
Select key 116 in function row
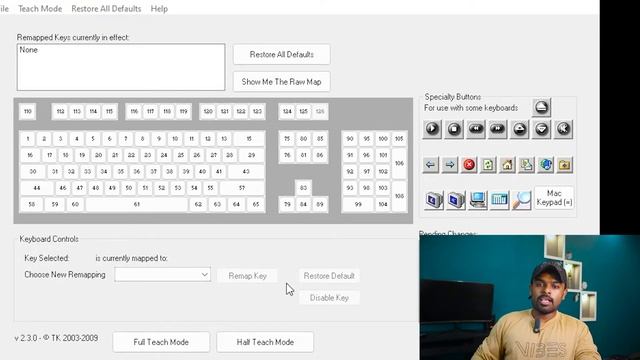(134, 111)
